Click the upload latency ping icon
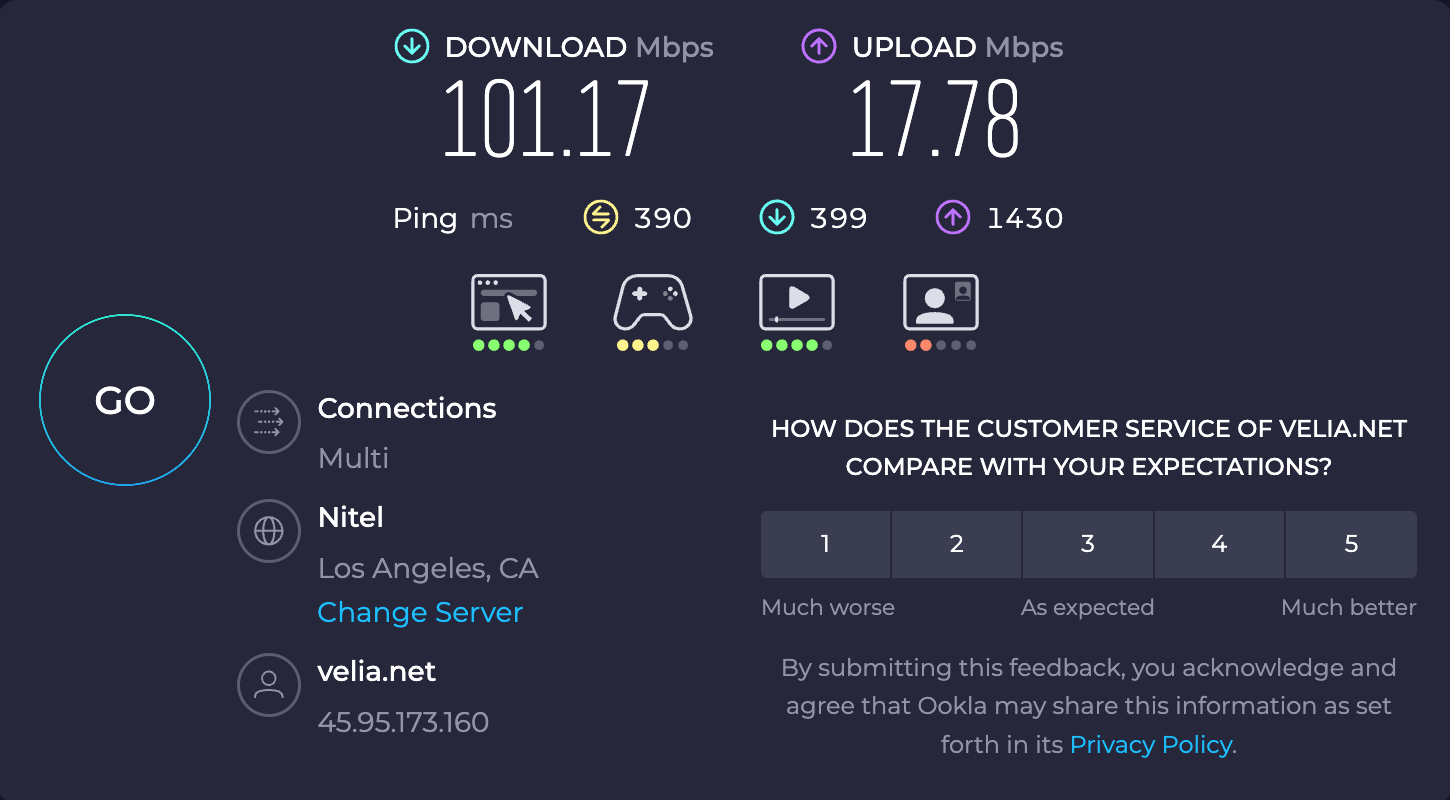Viewport: 1450px width, 800px height. coord(952,217)
